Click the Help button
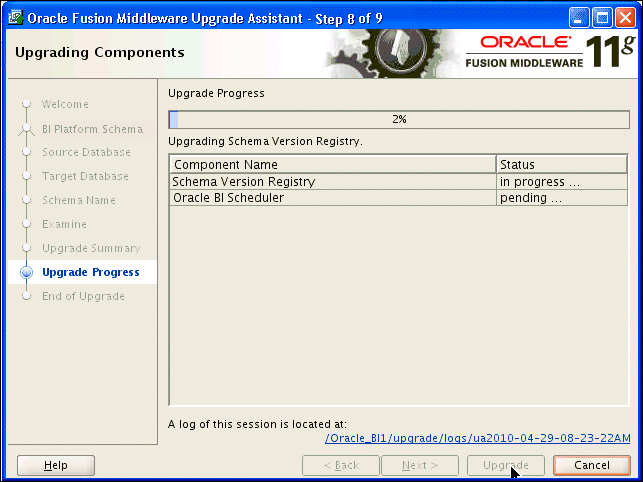 [x=56, y=465]
